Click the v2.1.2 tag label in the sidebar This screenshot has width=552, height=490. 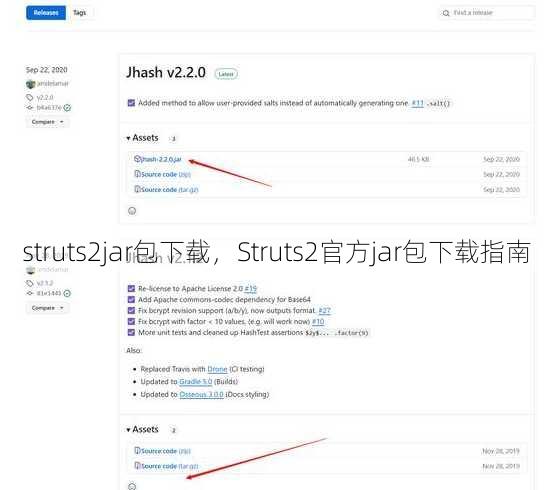(x=45, y=283)
